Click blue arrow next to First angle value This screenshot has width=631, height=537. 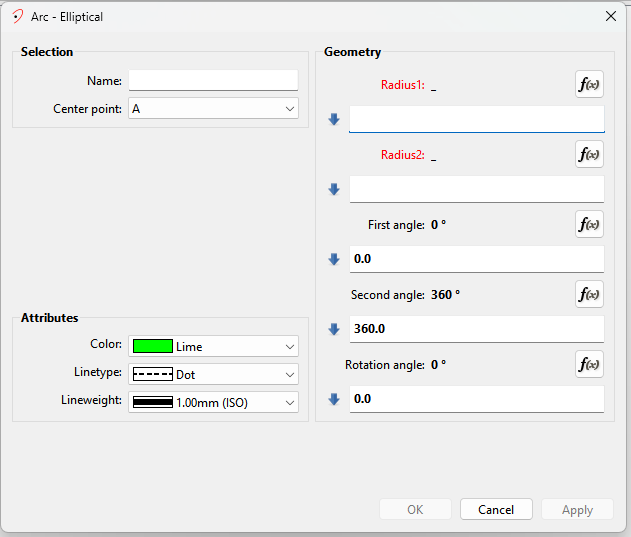[335, 259]
